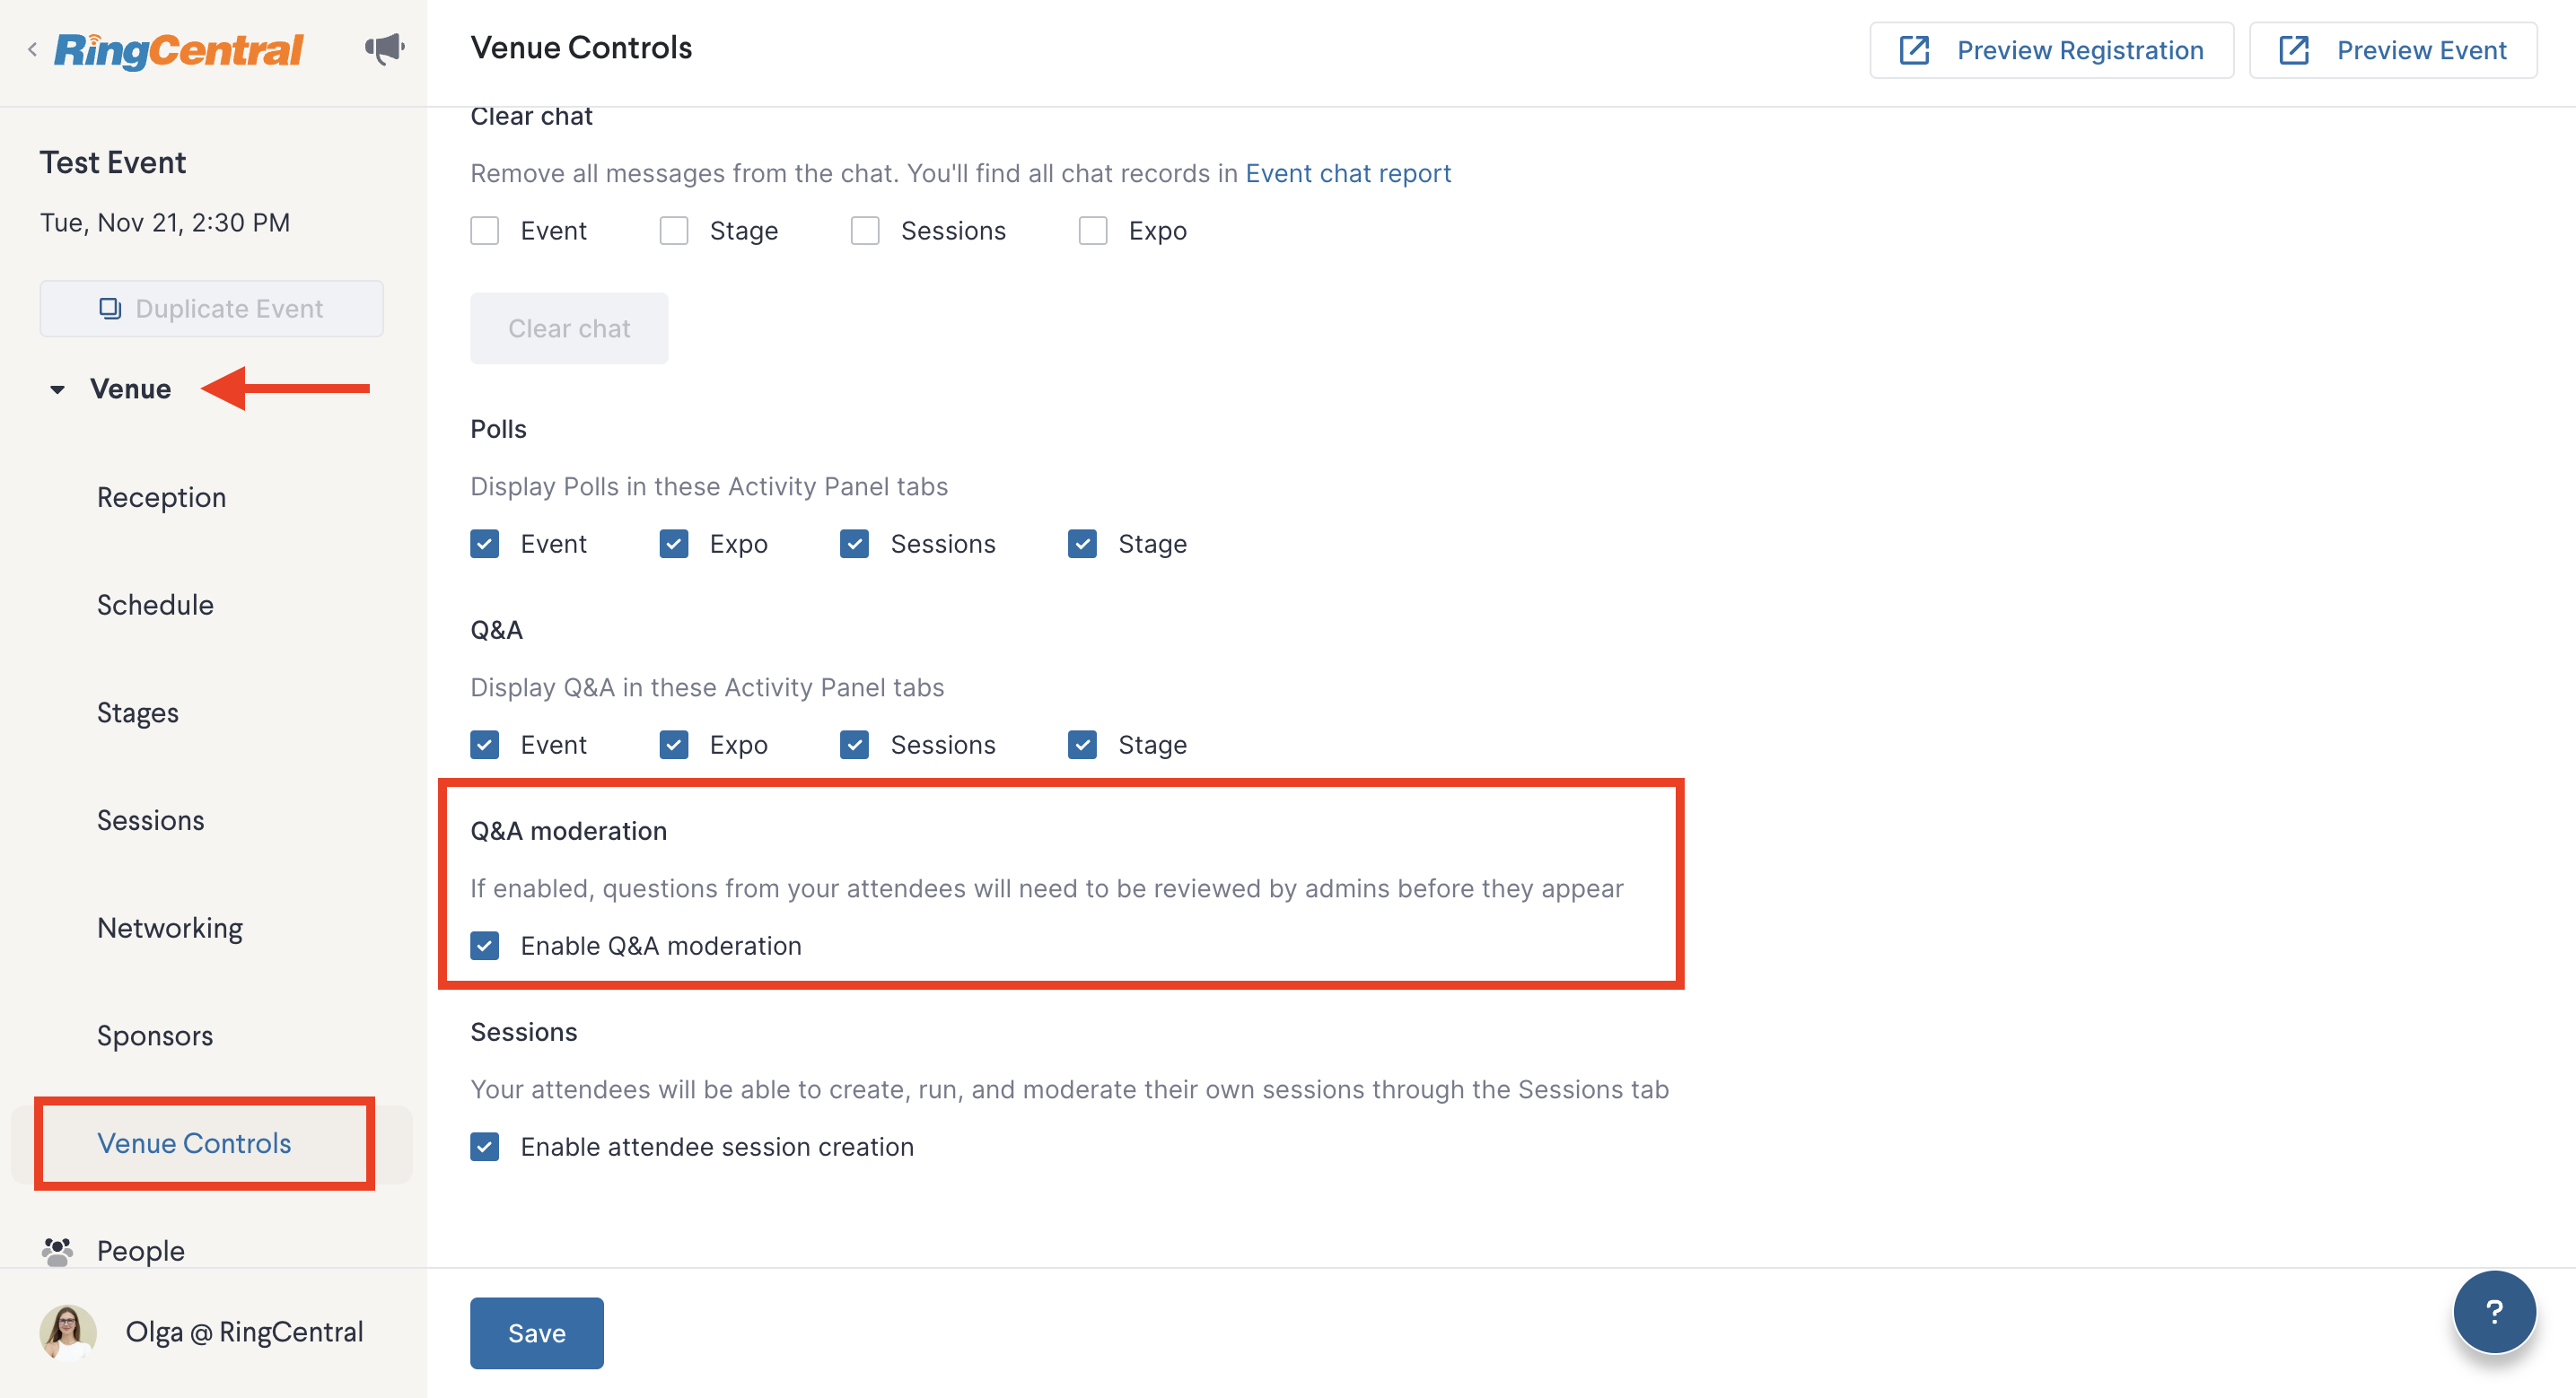Click the Save button

537,1333
